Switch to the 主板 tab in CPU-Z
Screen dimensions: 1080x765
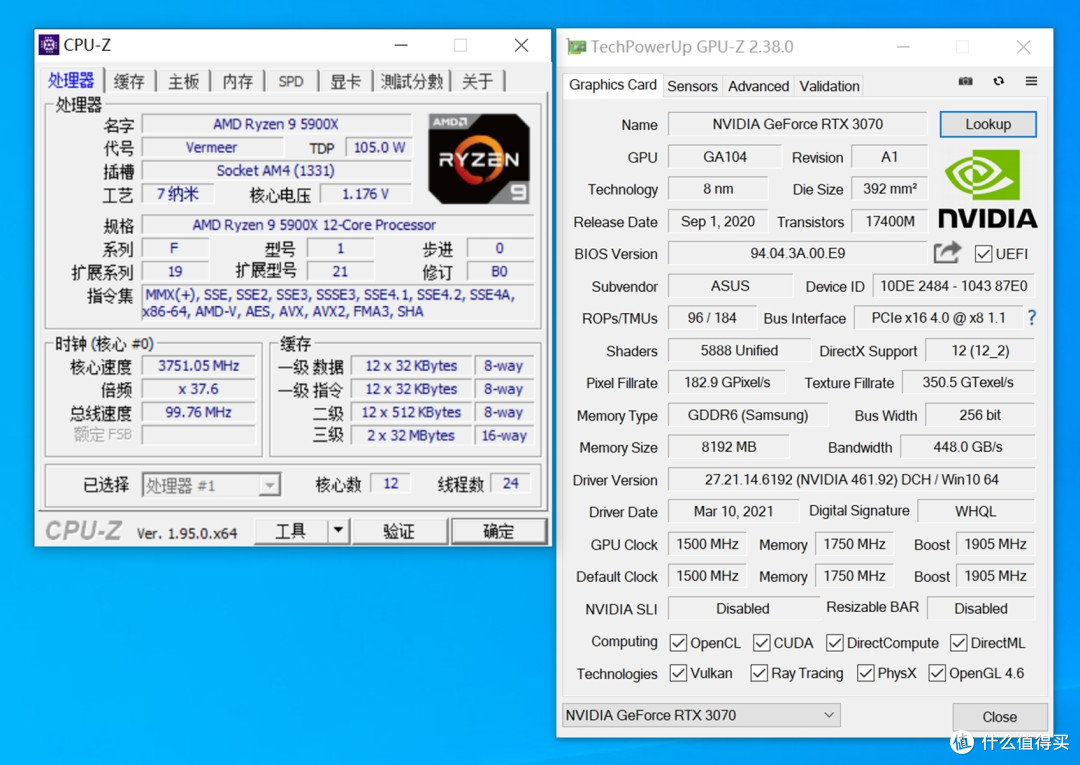pyautogui.click(x=183, y=81)
